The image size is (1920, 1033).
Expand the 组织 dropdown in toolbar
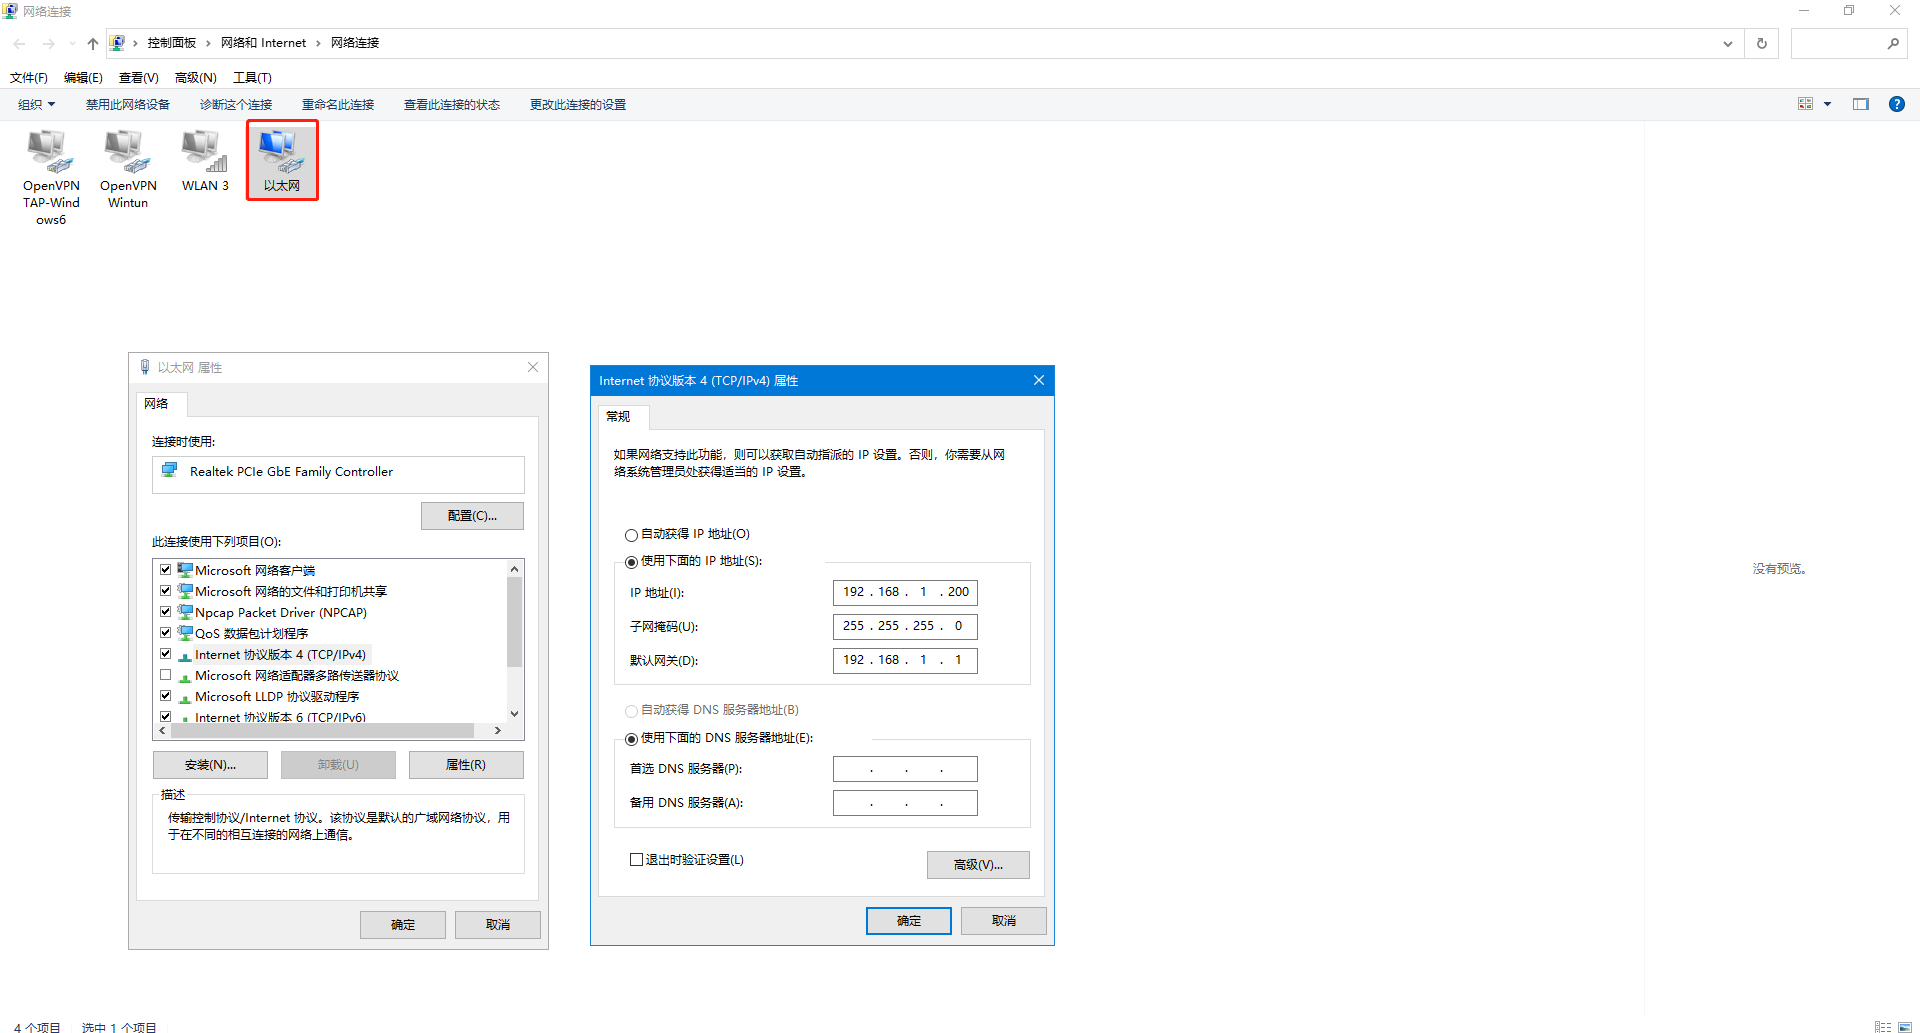coord(37,104)
